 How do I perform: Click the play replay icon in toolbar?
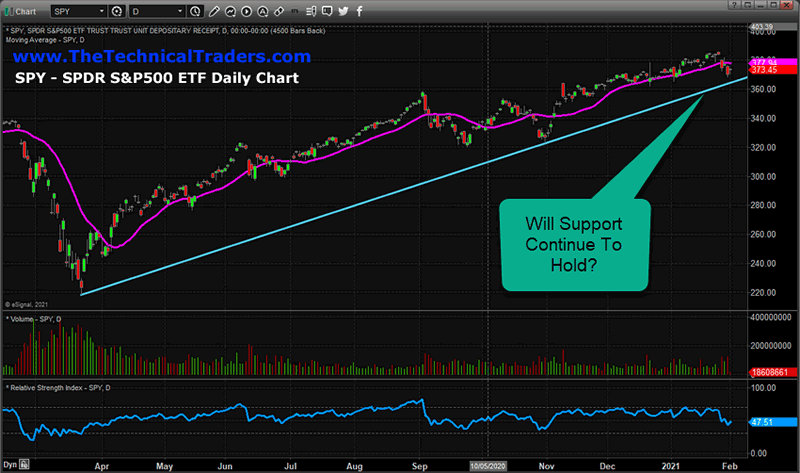(x=246, y=11)
